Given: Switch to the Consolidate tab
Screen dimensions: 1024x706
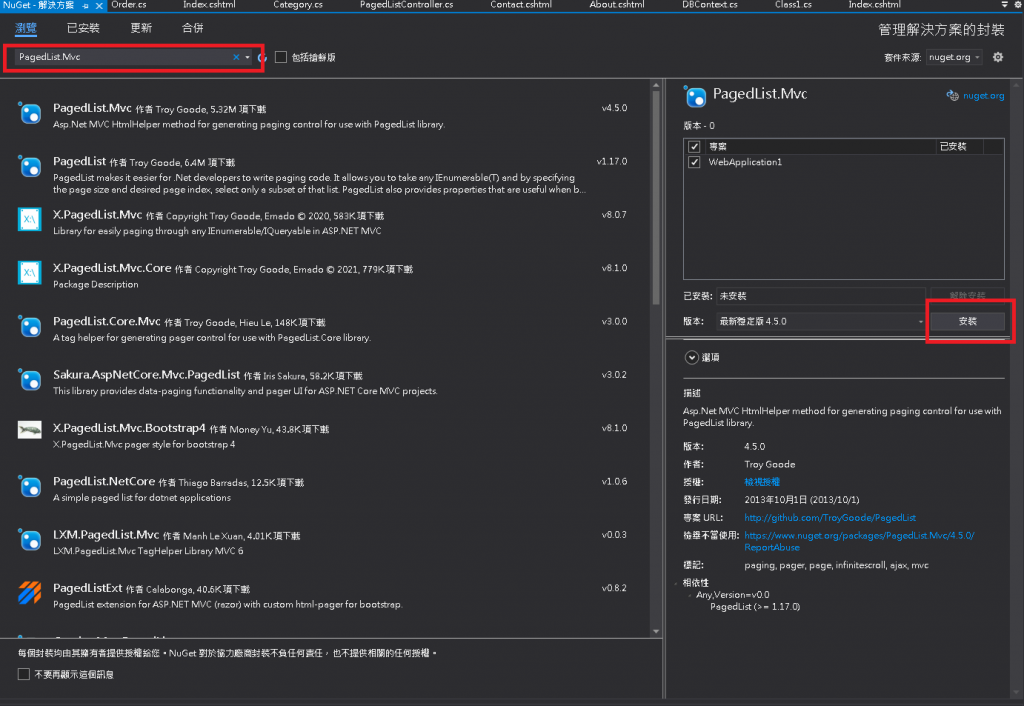Looking at the screenshot, I should point(193,28).
